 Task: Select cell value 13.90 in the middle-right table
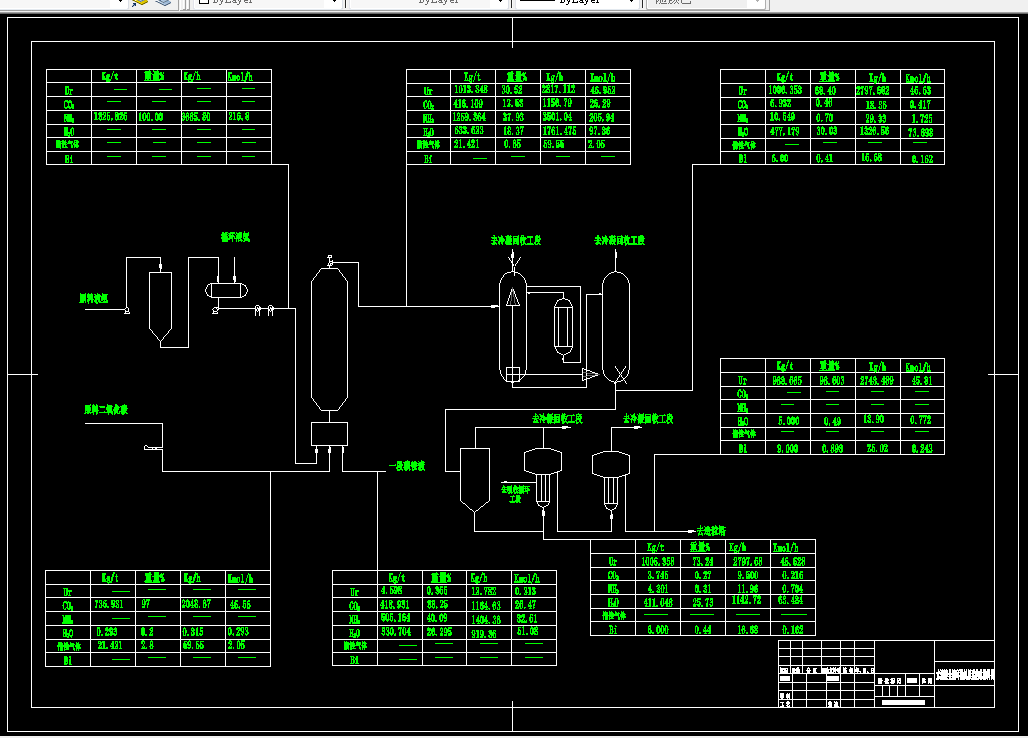click(x=874, y=419)
